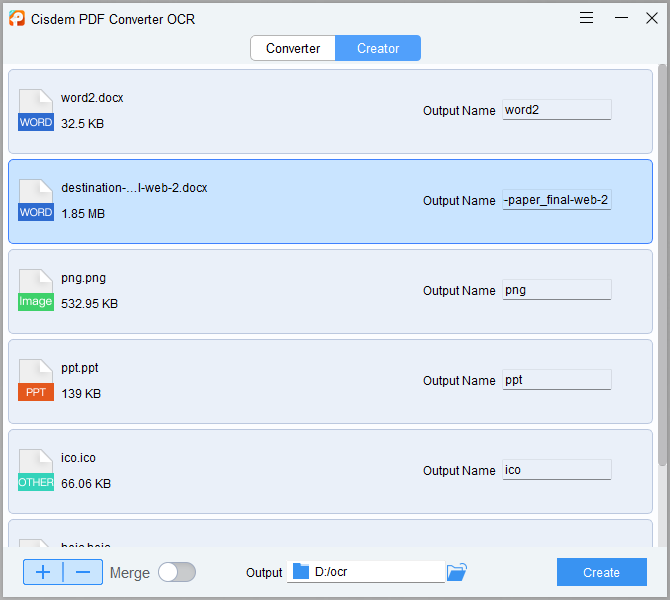Click the 32.5 KB file size
Viewport: 670px width, 600px height.
(x=82, y=124)
